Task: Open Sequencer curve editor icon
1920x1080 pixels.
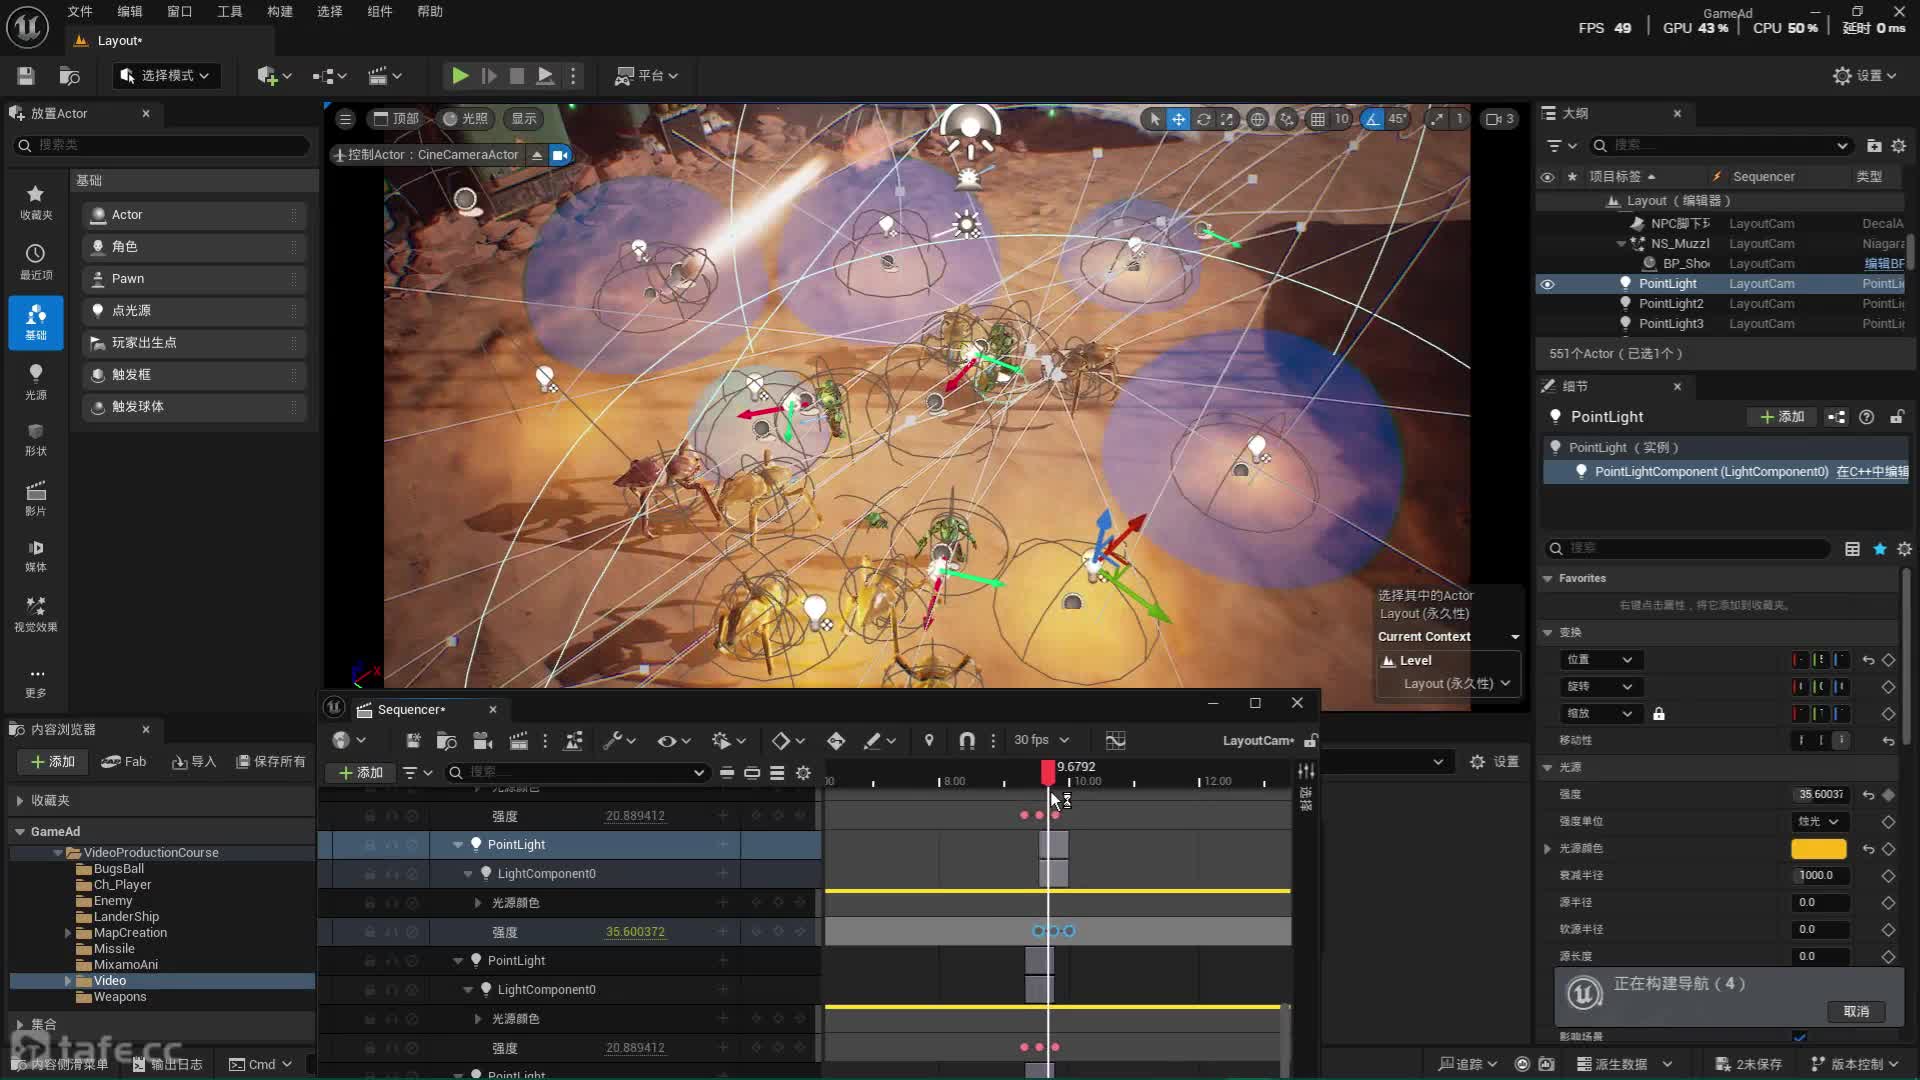Action: (x=1115, y=740)
